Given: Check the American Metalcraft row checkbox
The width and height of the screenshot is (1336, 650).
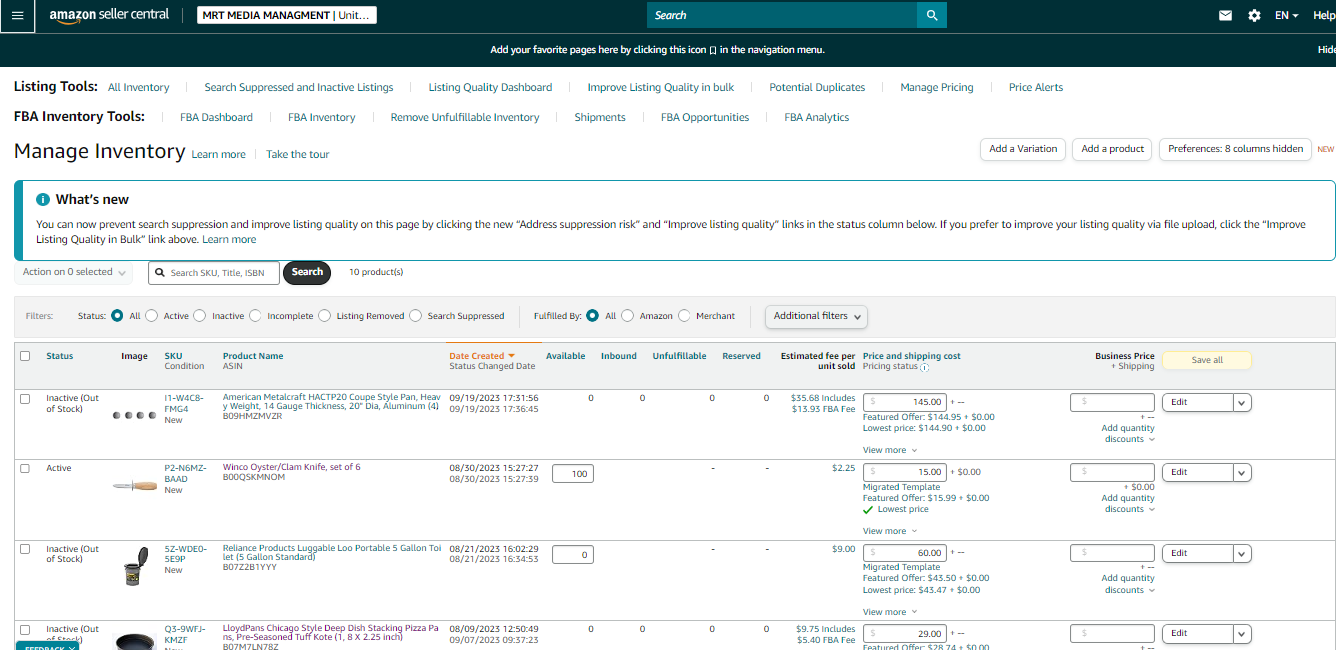Looking at the screenshot, I should tap(25, 398).
